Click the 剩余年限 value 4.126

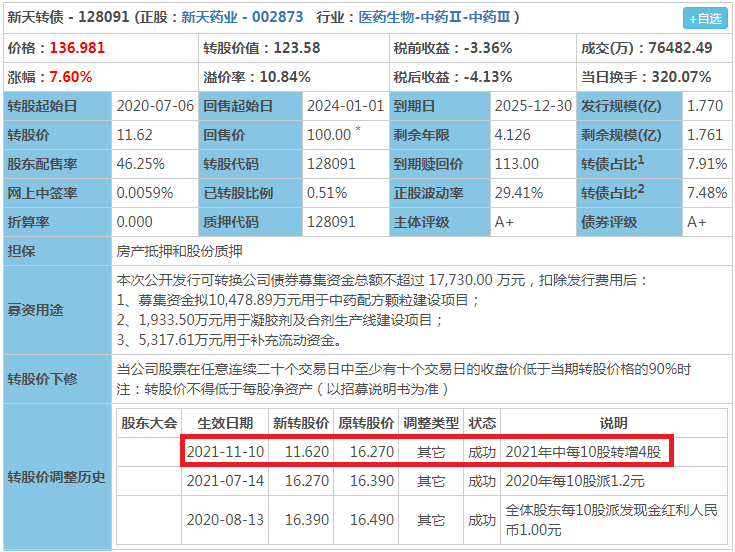(513, 135)
